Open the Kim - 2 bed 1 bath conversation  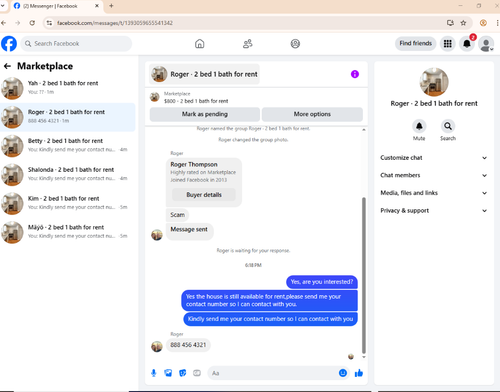pyautogui.click(x=68, y=203)
